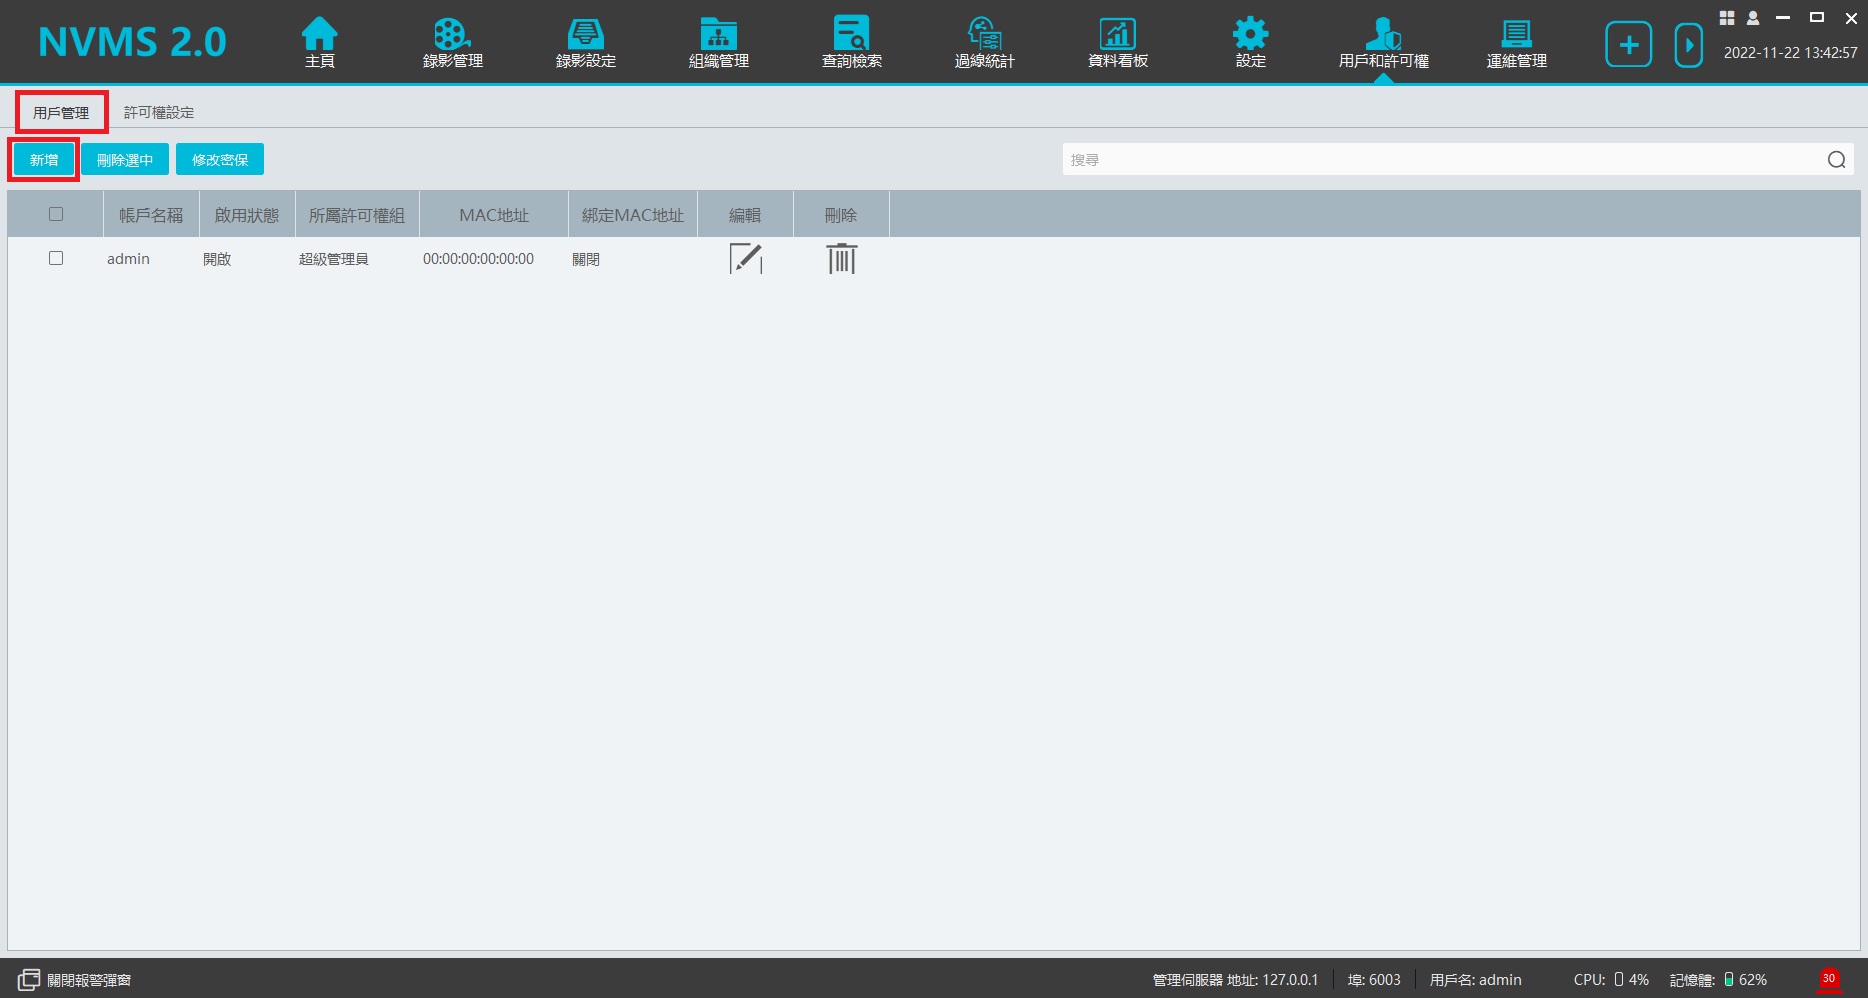Click the edit pencil icon for admin
The image size is (1868, 998).
tap(746, 258)
